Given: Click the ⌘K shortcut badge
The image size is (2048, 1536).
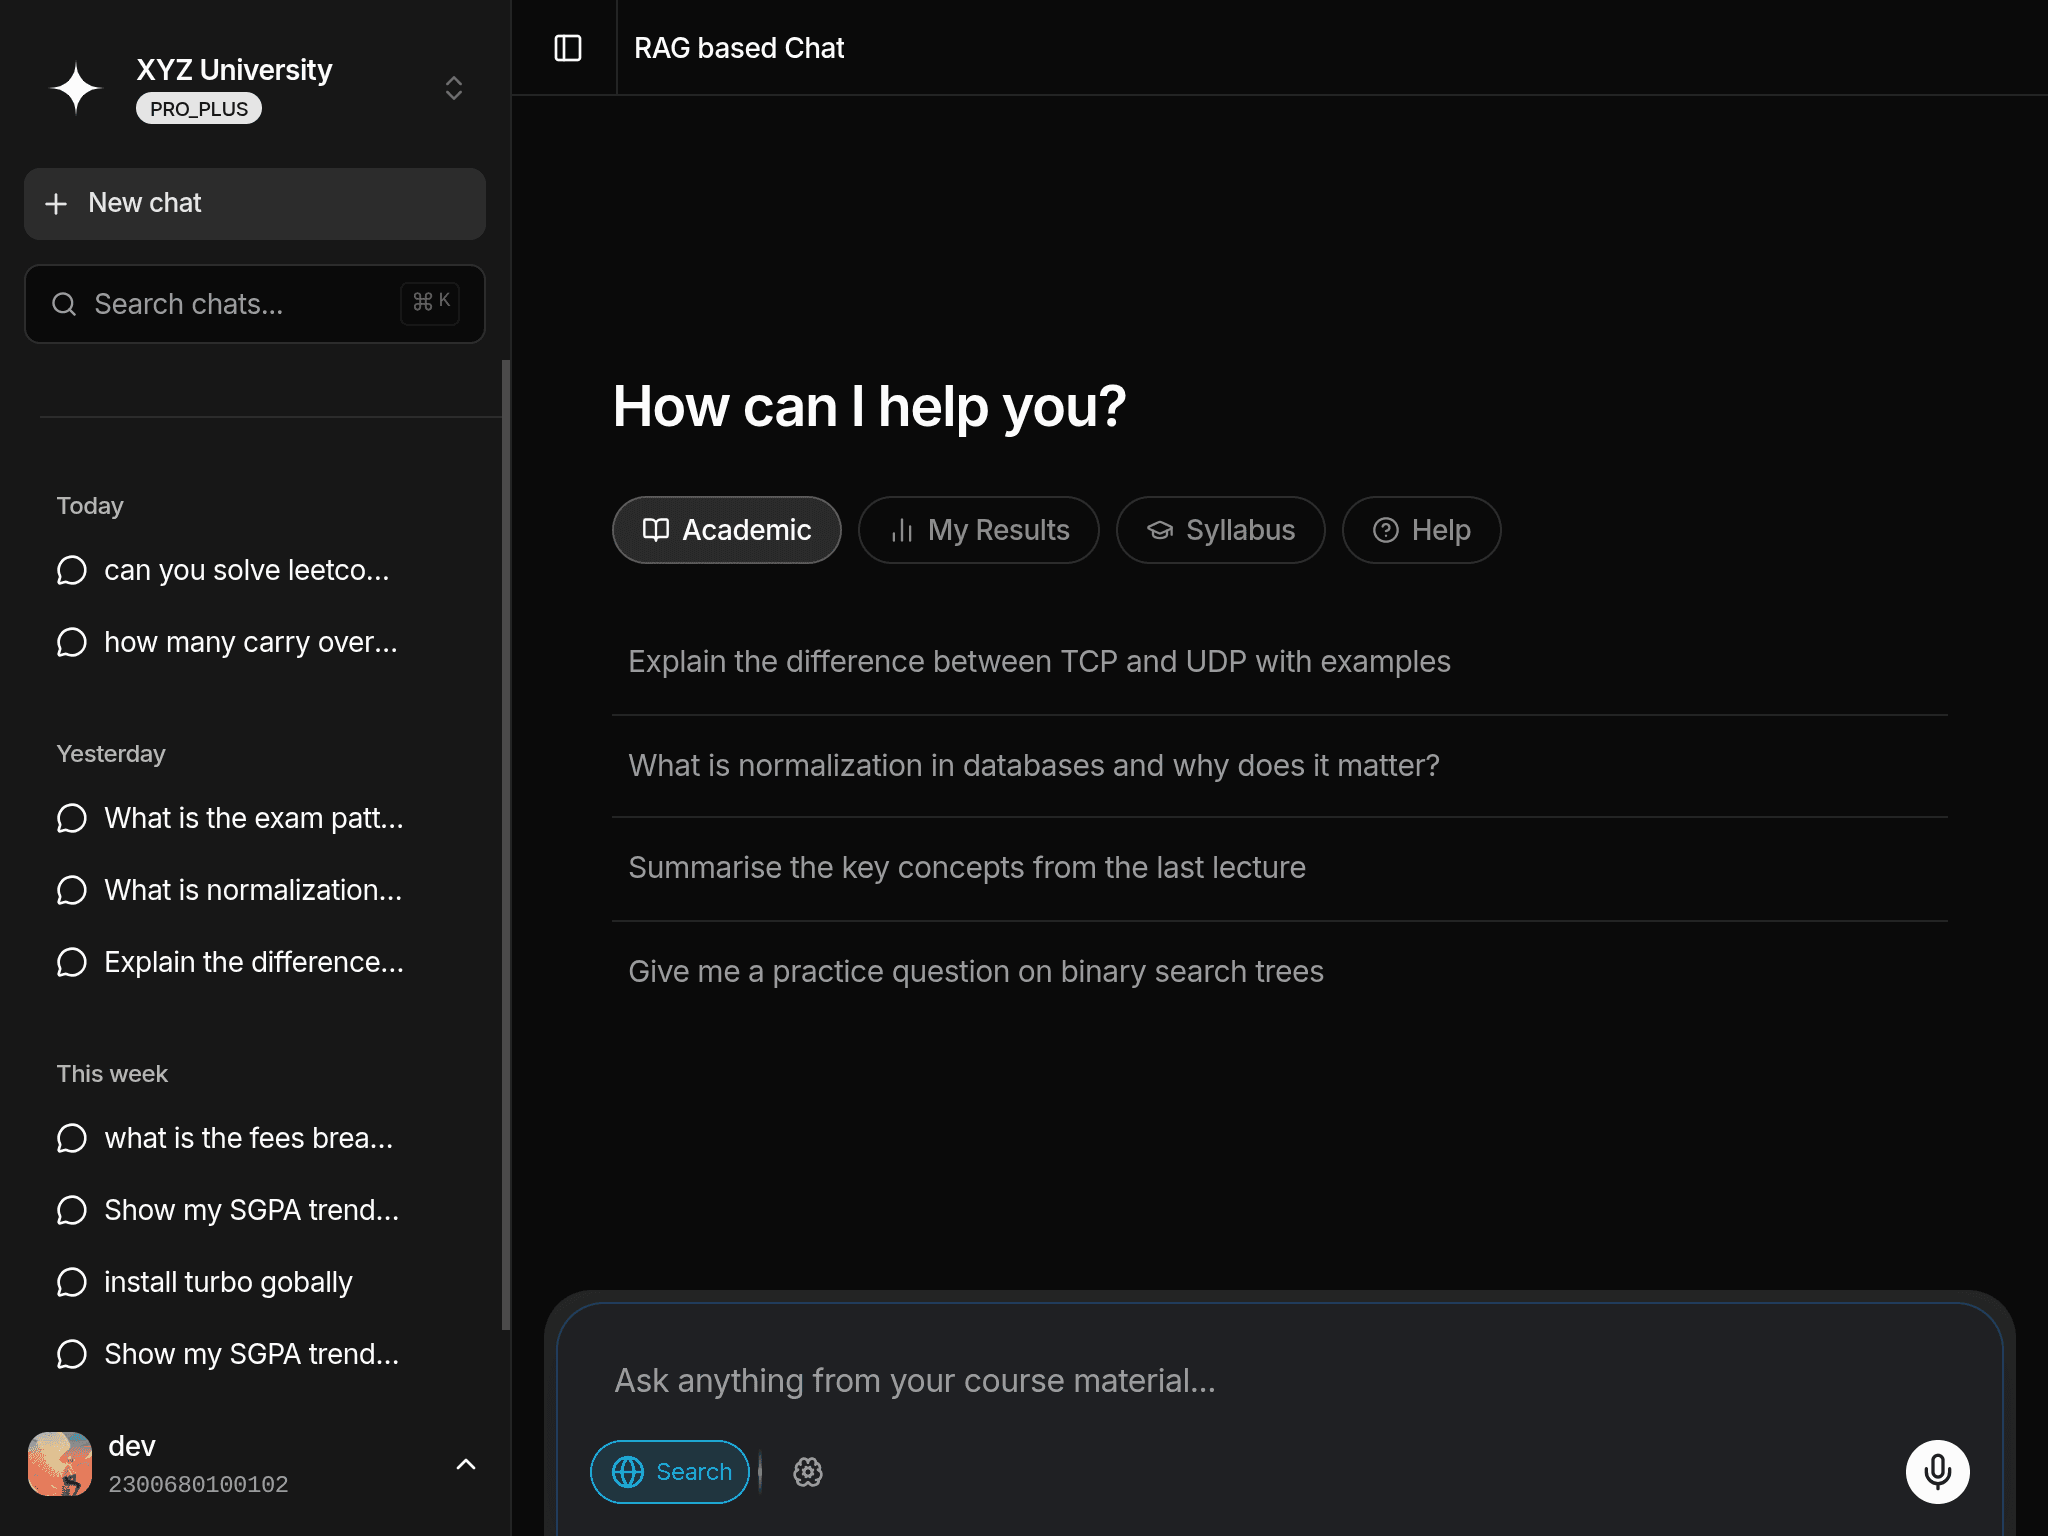Looking at the screenshot, I should point(431,302).
